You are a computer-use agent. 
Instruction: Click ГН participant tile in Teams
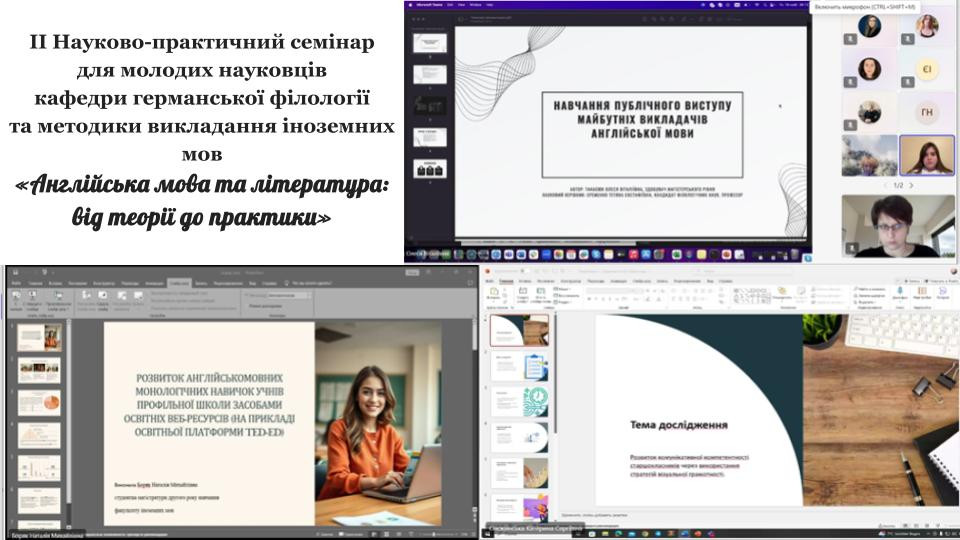pos(926,113)
